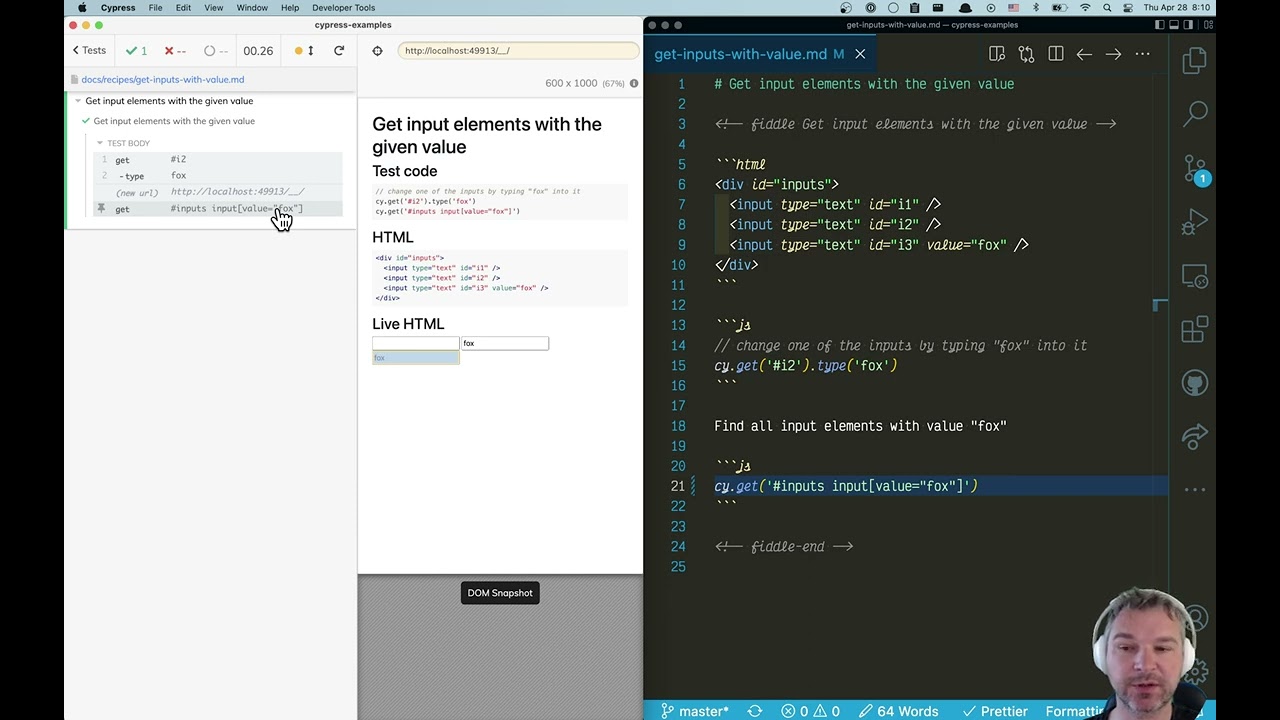Select the passed test 'Get input elements with the given value'

(x=174, y=121)
